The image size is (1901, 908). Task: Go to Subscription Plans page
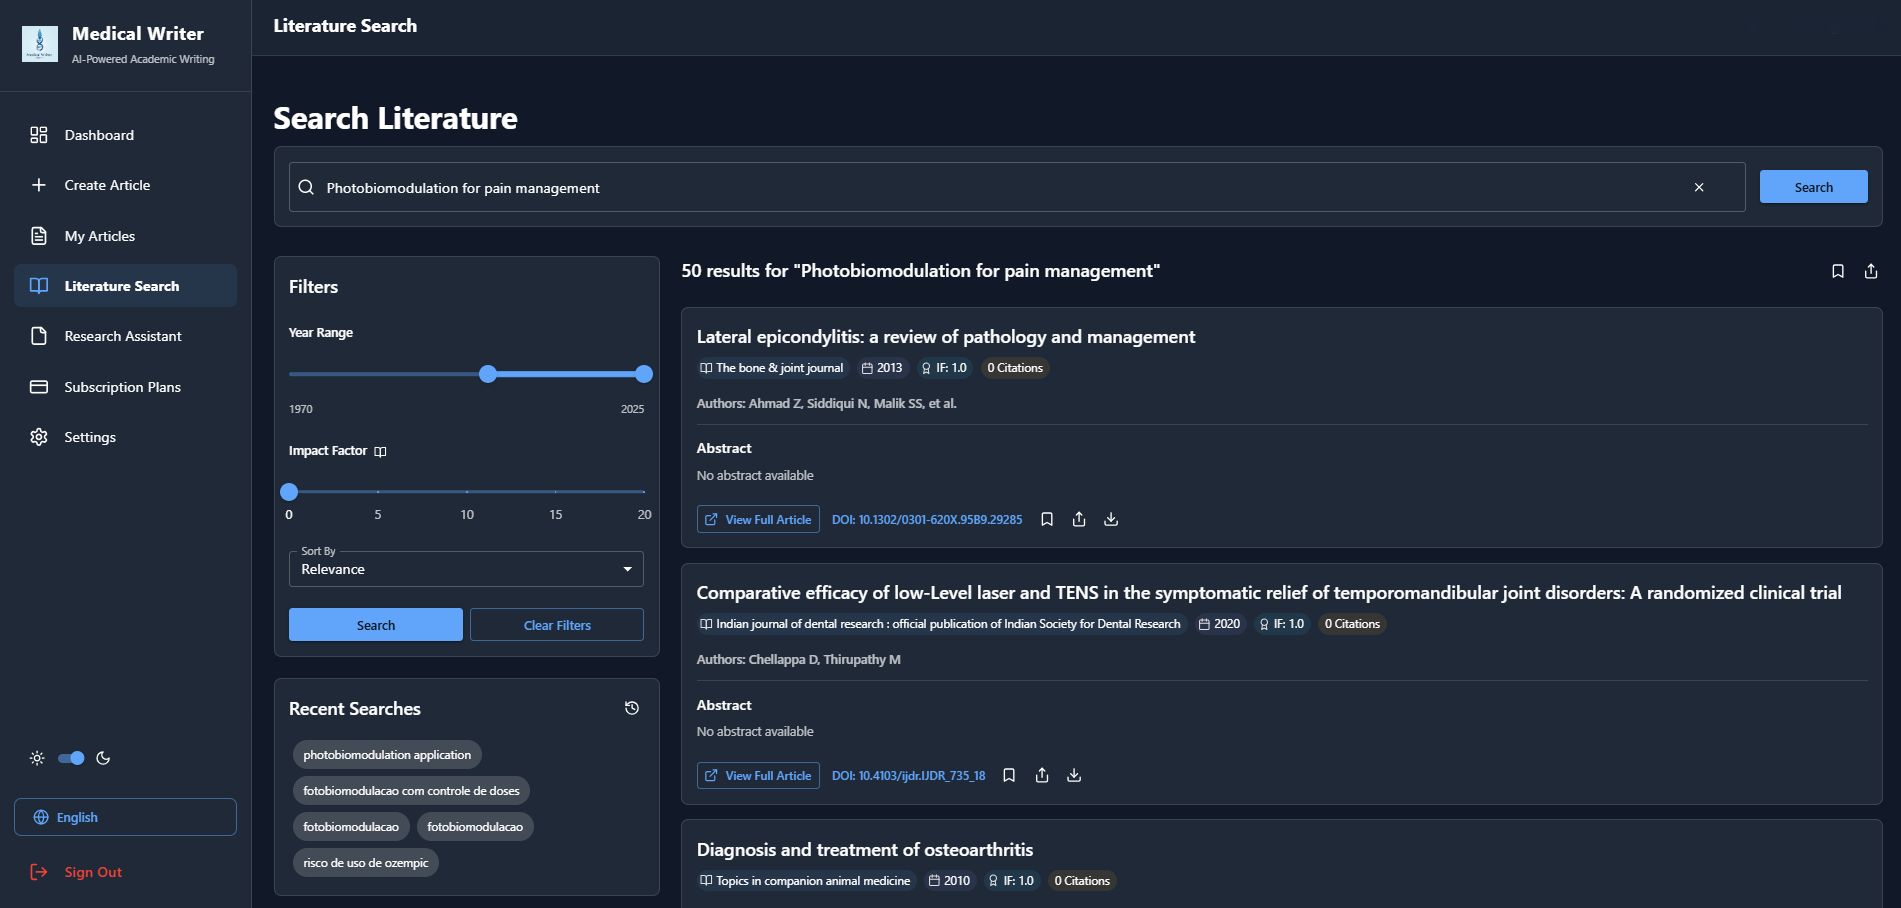click(122, 387)
